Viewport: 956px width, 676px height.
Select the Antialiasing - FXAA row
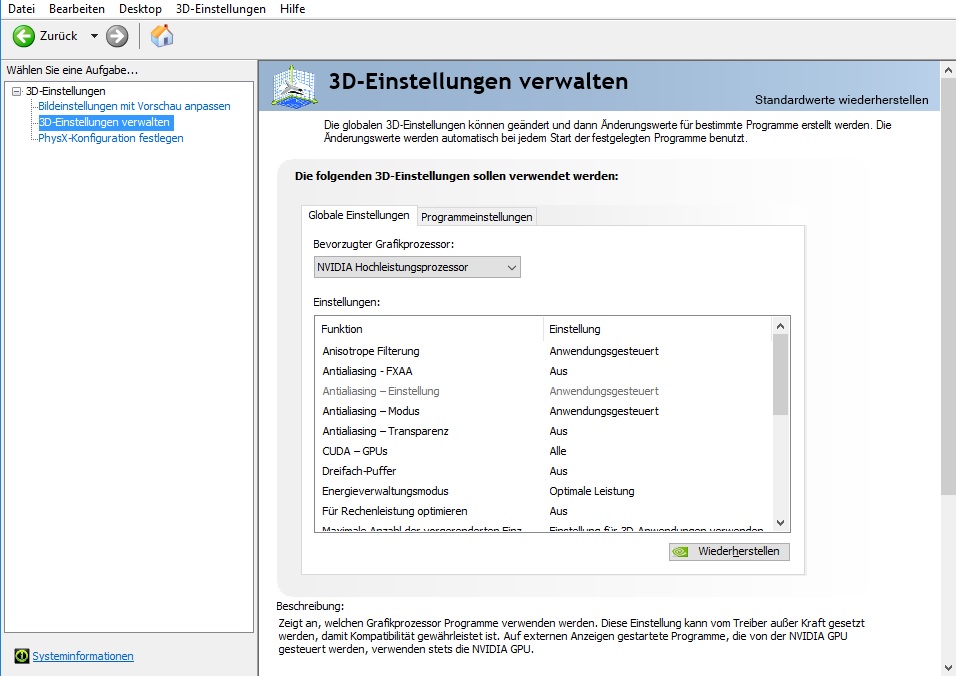[x=543, y=371]
